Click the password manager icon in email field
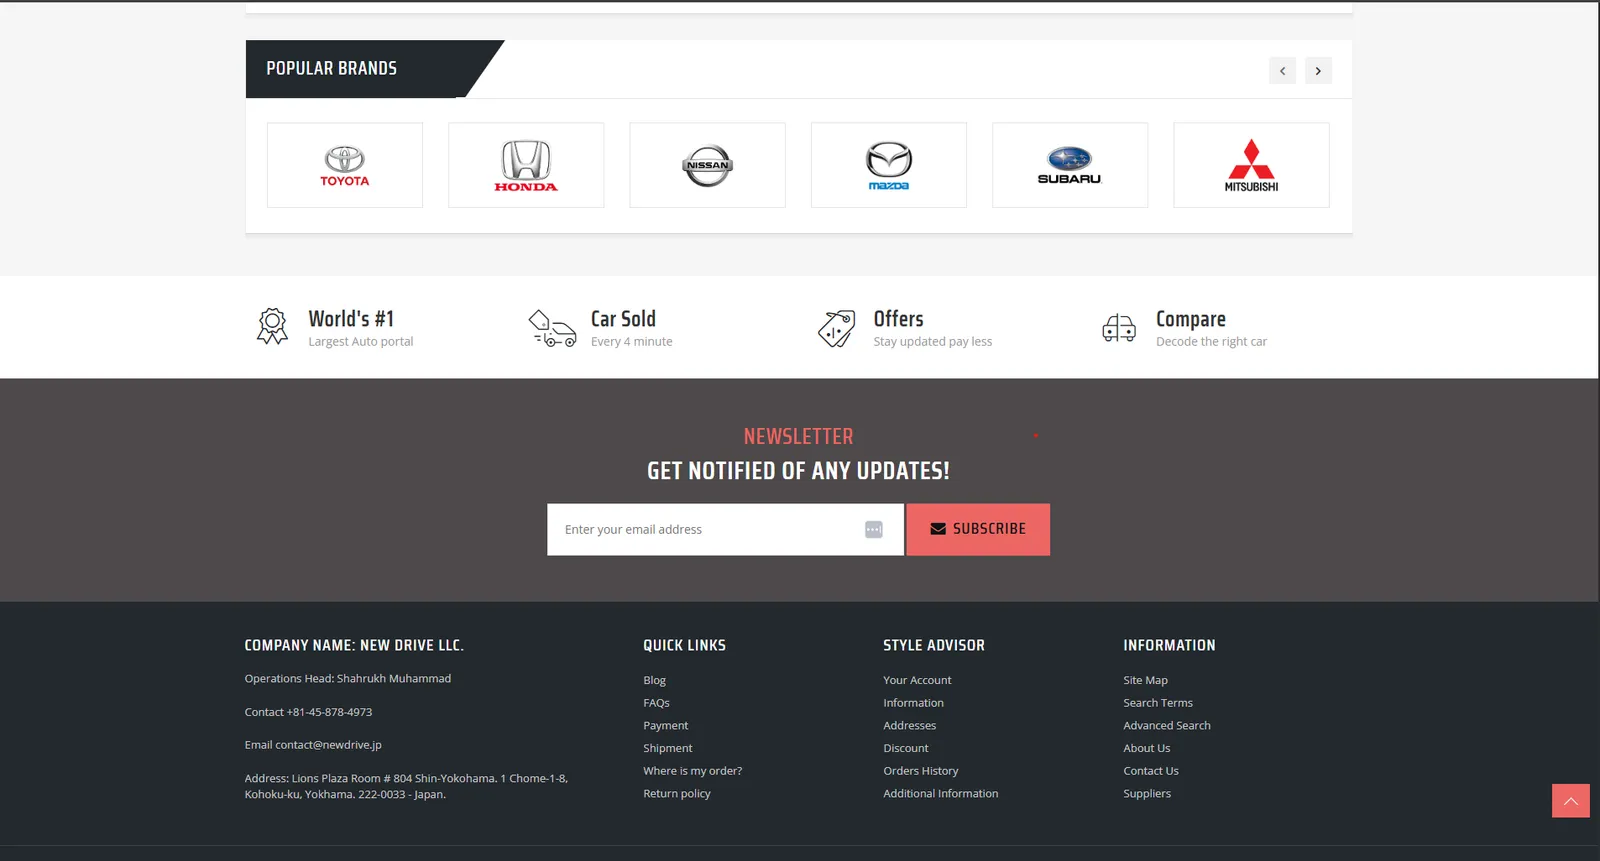The image size is (1600, 861). 874,529
